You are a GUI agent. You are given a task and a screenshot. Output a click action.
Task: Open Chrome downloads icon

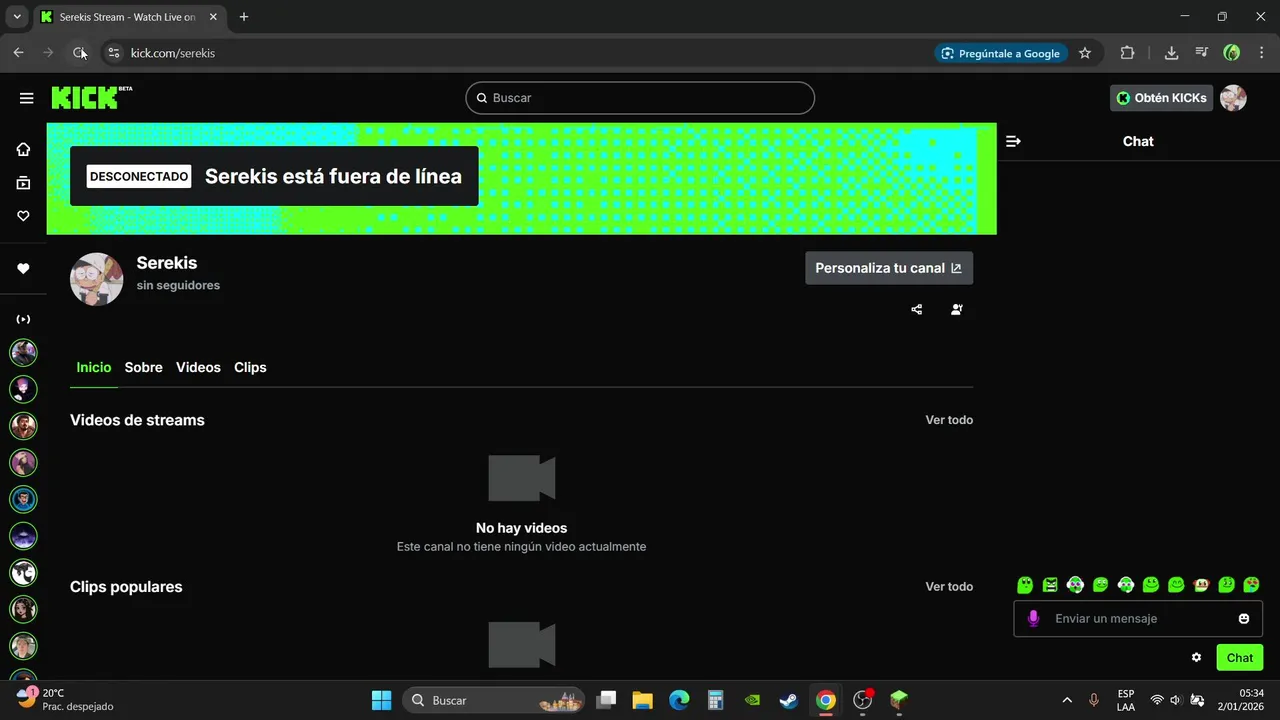click(x=1172, y=53)
